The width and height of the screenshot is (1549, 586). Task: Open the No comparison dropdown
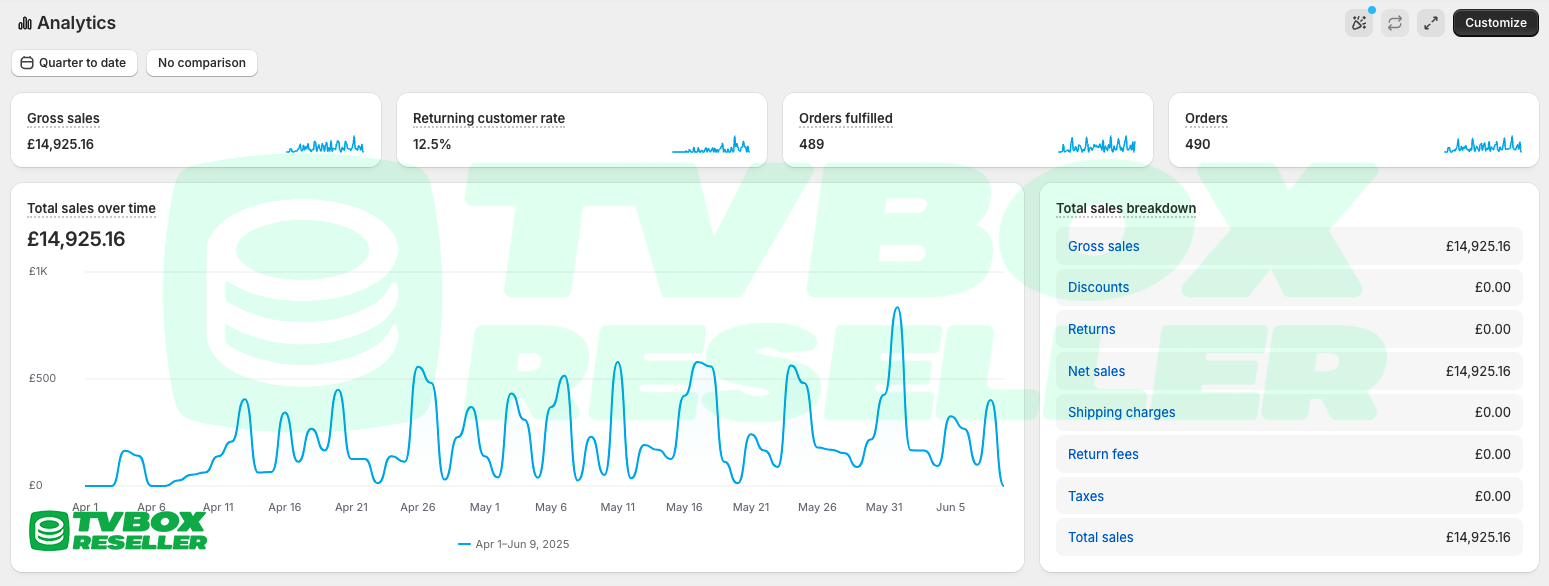pos(202,63)
